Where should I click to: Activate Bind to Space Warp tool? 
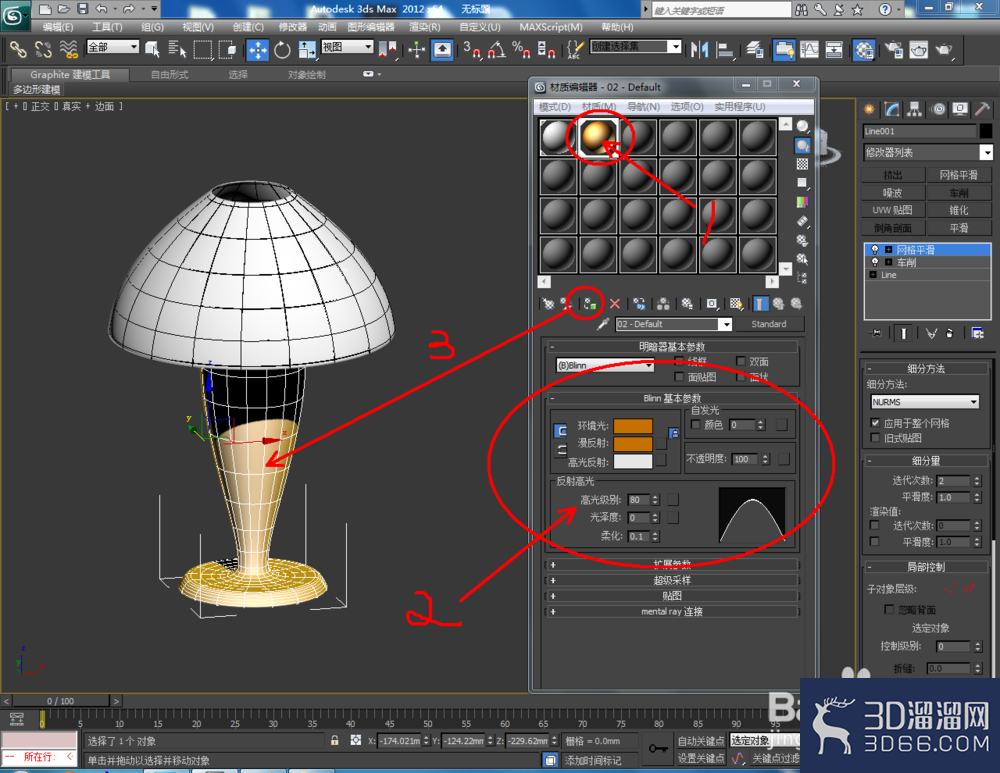[x=68, y=49]
